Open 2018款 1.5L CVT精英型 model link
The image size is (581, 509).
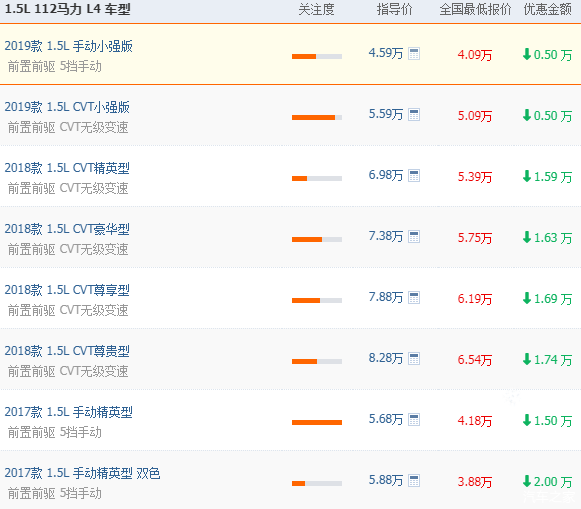(67, 168)
